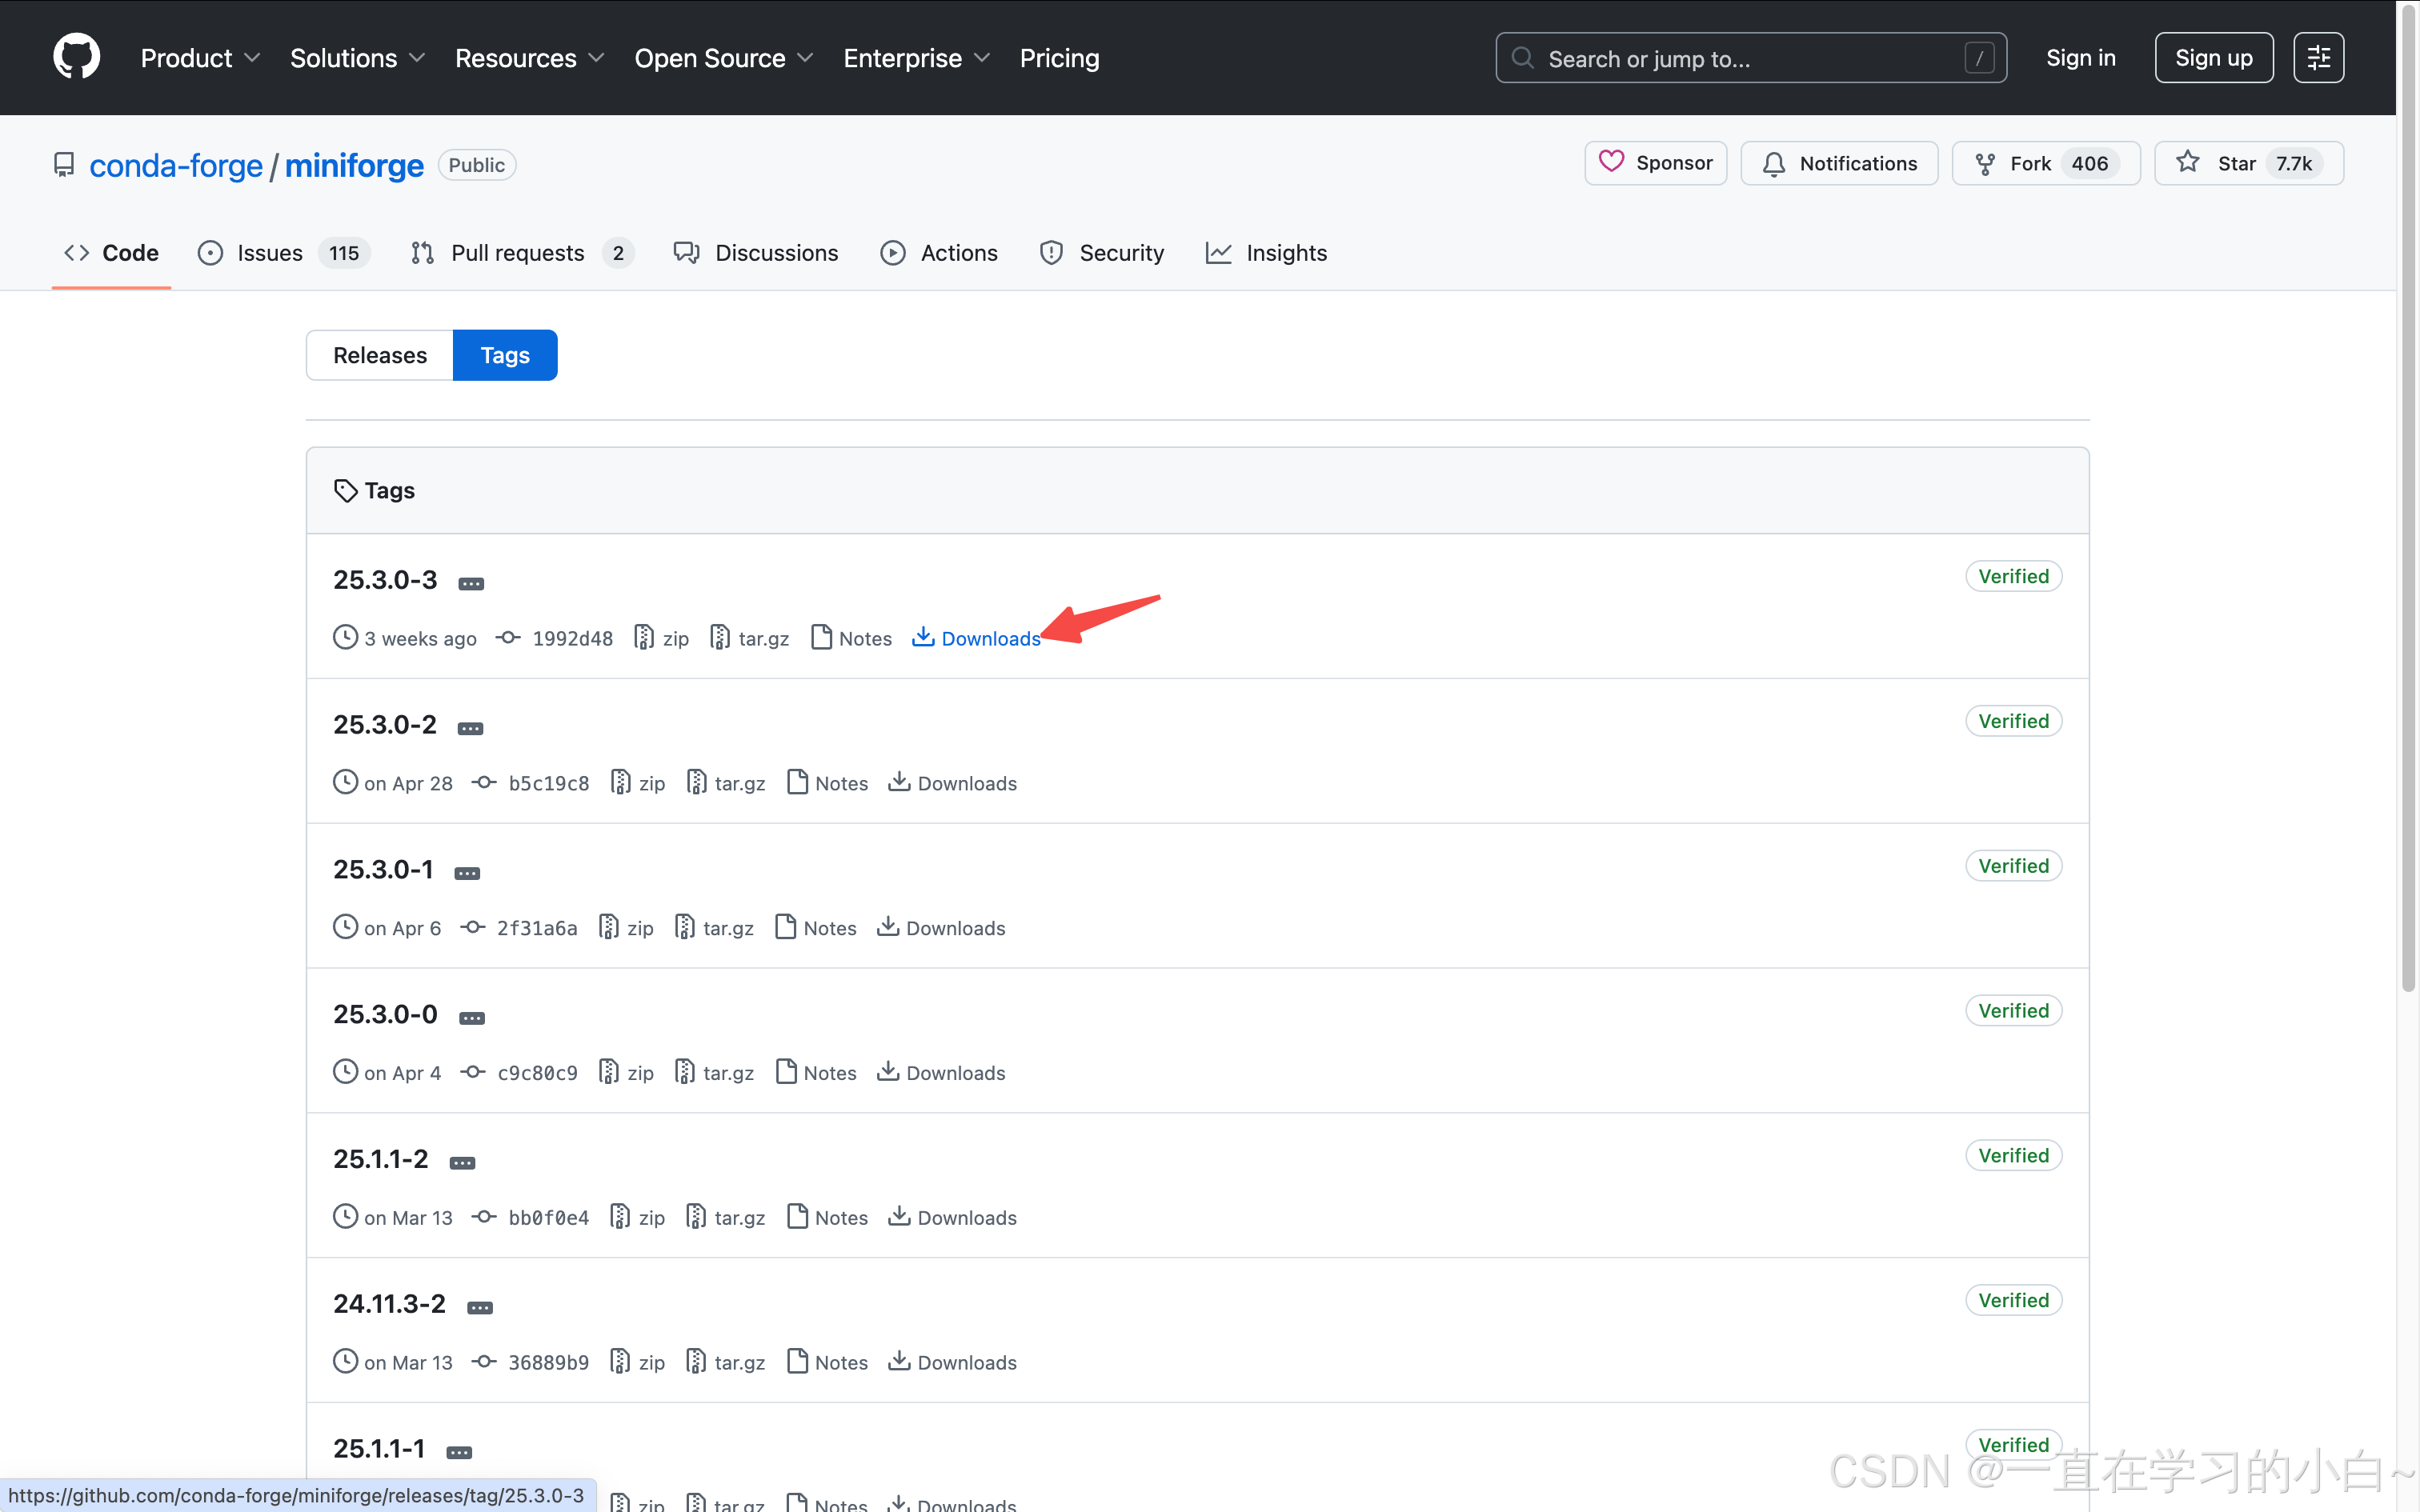Viewport: 2420px width, 1512px height.
Task: Open the Product dropdown menu
Action: point(200,58)
